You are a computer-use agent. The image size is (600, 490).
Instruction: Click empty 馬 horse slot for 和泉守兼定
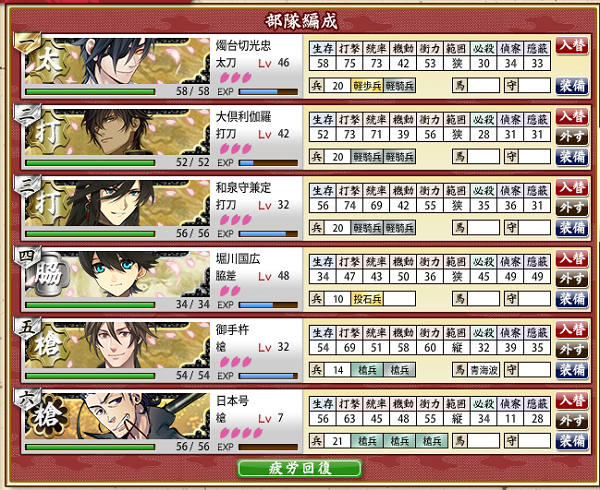pyautogui.click(x=483, y=228)
